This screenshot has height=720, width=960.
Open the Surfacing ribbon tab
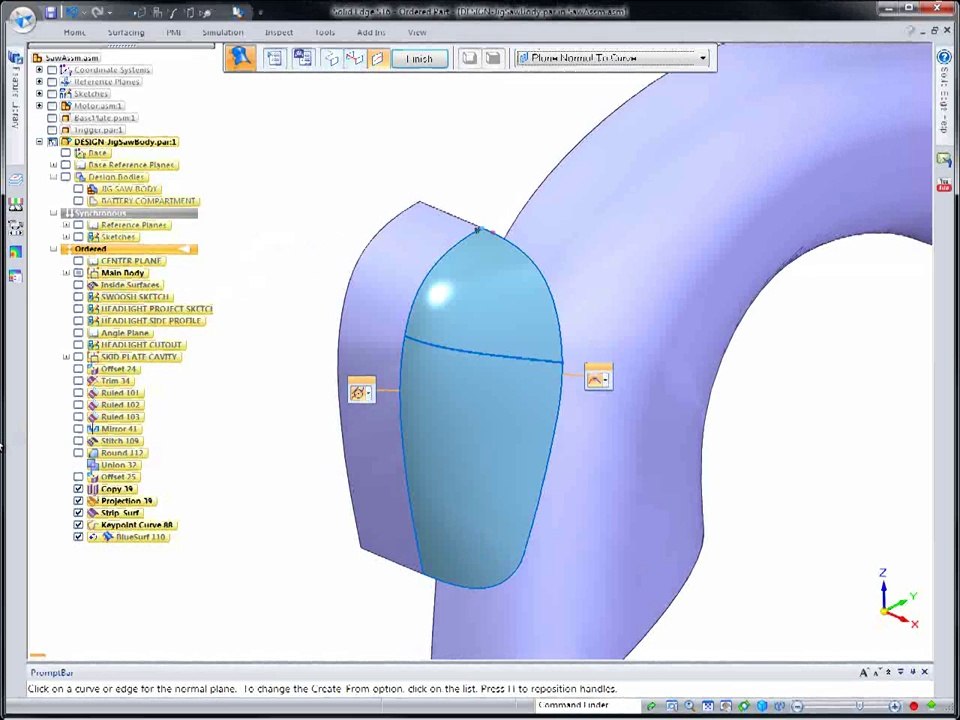(x=126, y=32)
